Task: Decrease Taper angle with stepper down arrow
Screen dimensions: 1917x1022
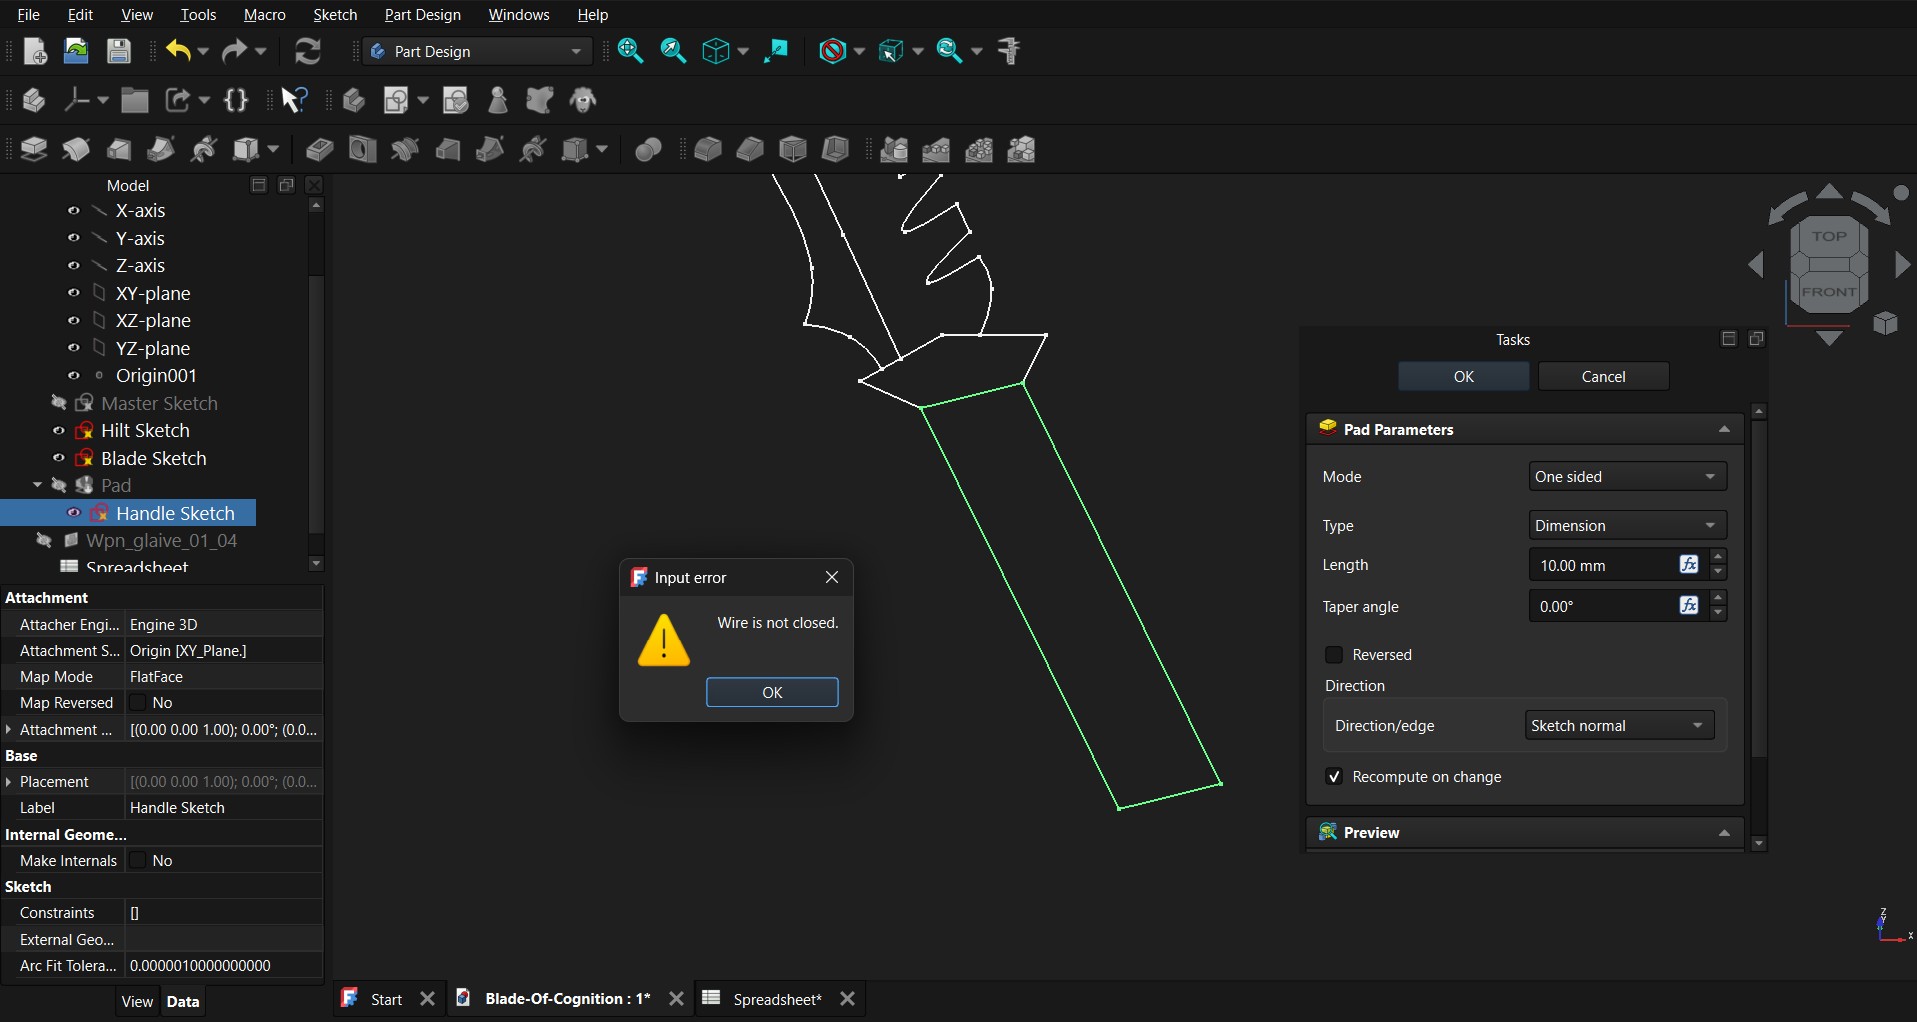Action: click(x=1718, y=614)
